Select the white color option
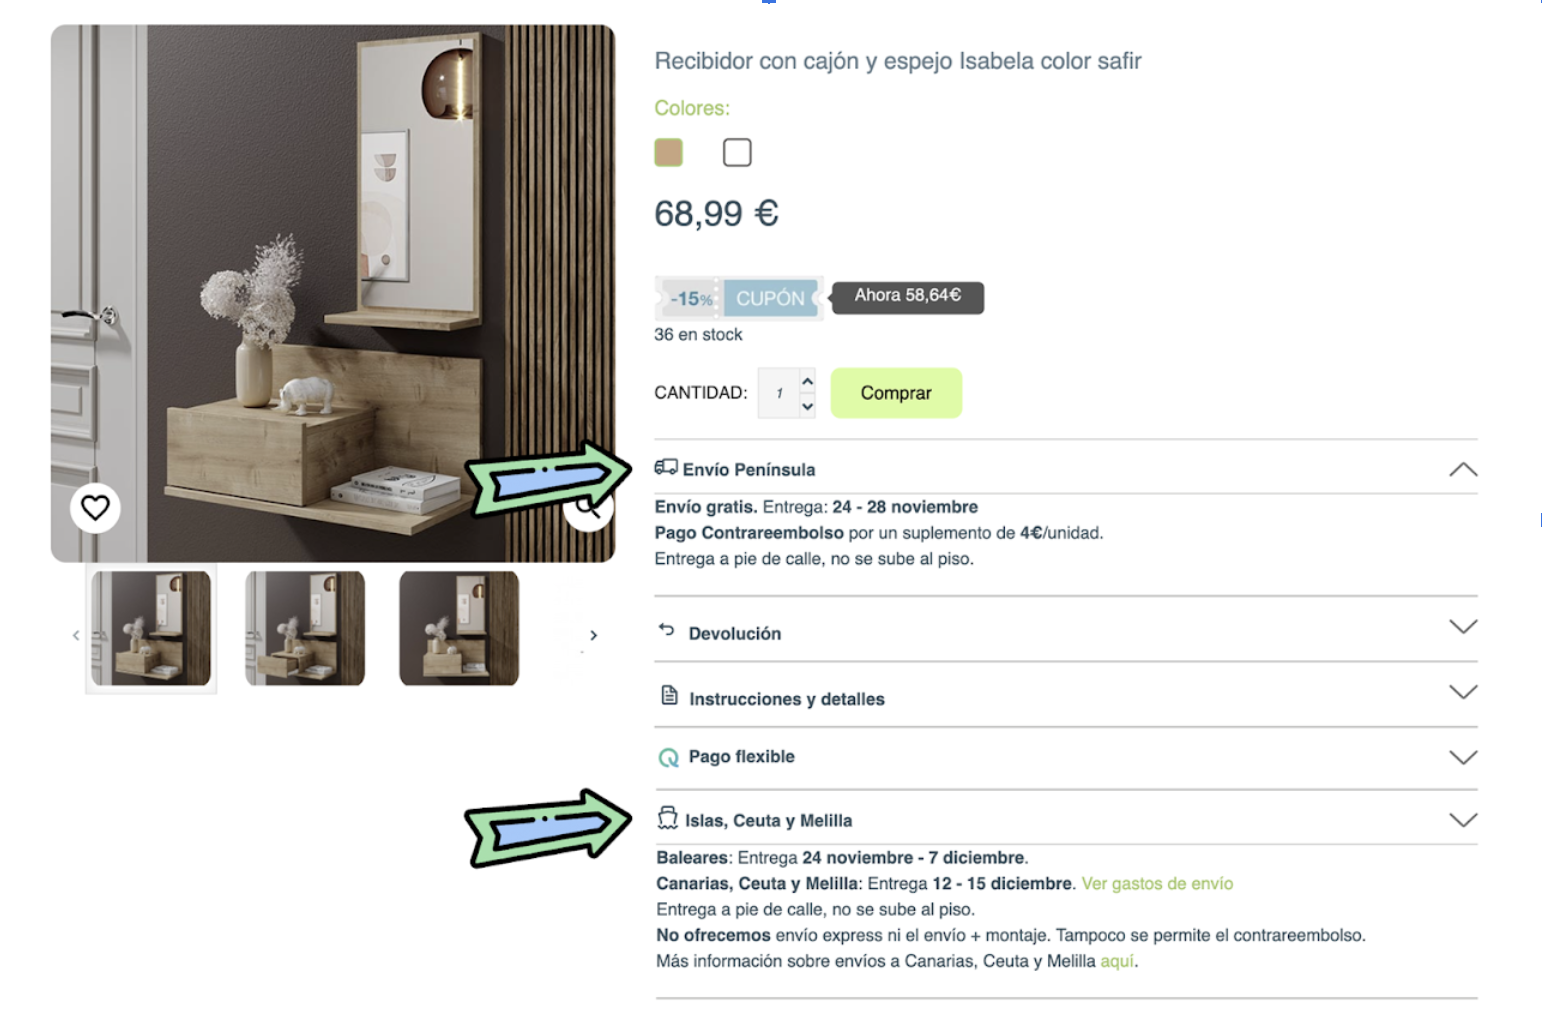The height and width of the screenshot is (1030, 1542). click(x=737, y=153)
